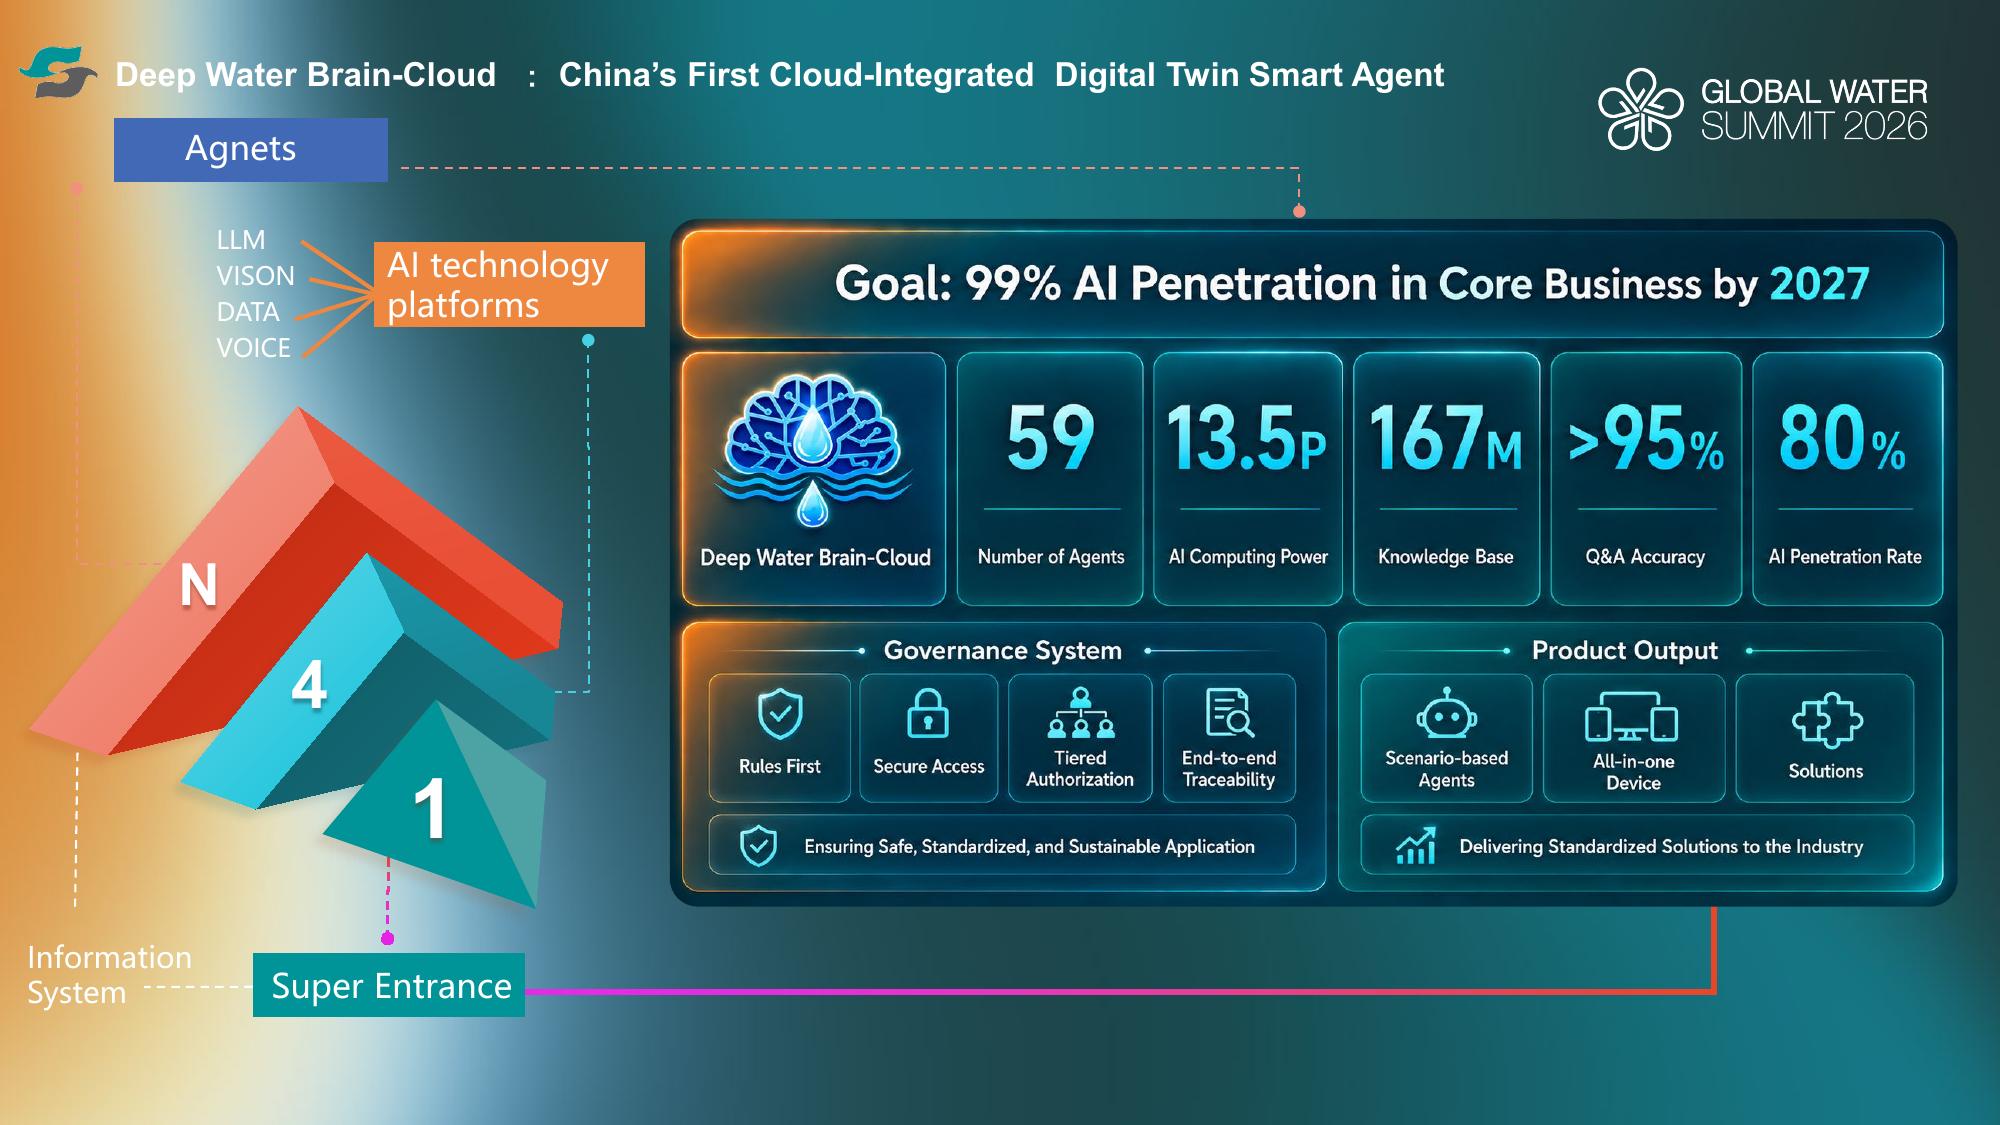Screen dimensions: 2000x1125
Task: Click the Scenario-based Agents caption
Action: [x=1446, y=769]
